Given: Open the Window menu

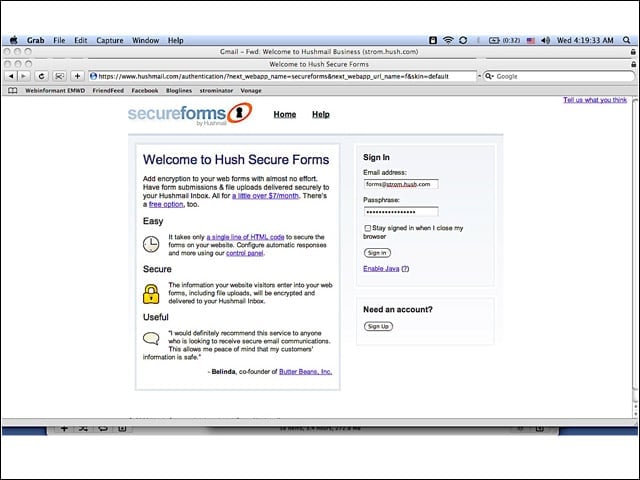Looking at the screenshot, I should [x=145, y=40].
